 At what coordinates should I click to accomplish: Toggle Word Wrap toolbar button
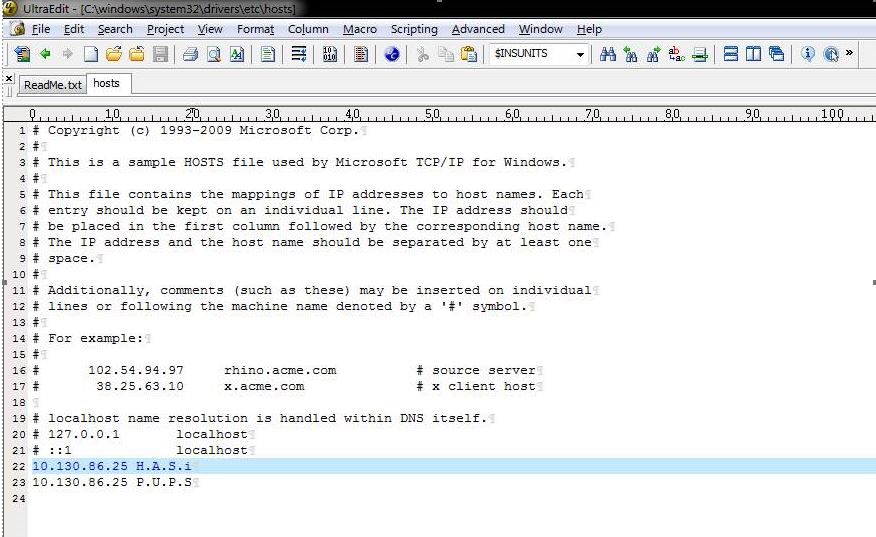298,55
